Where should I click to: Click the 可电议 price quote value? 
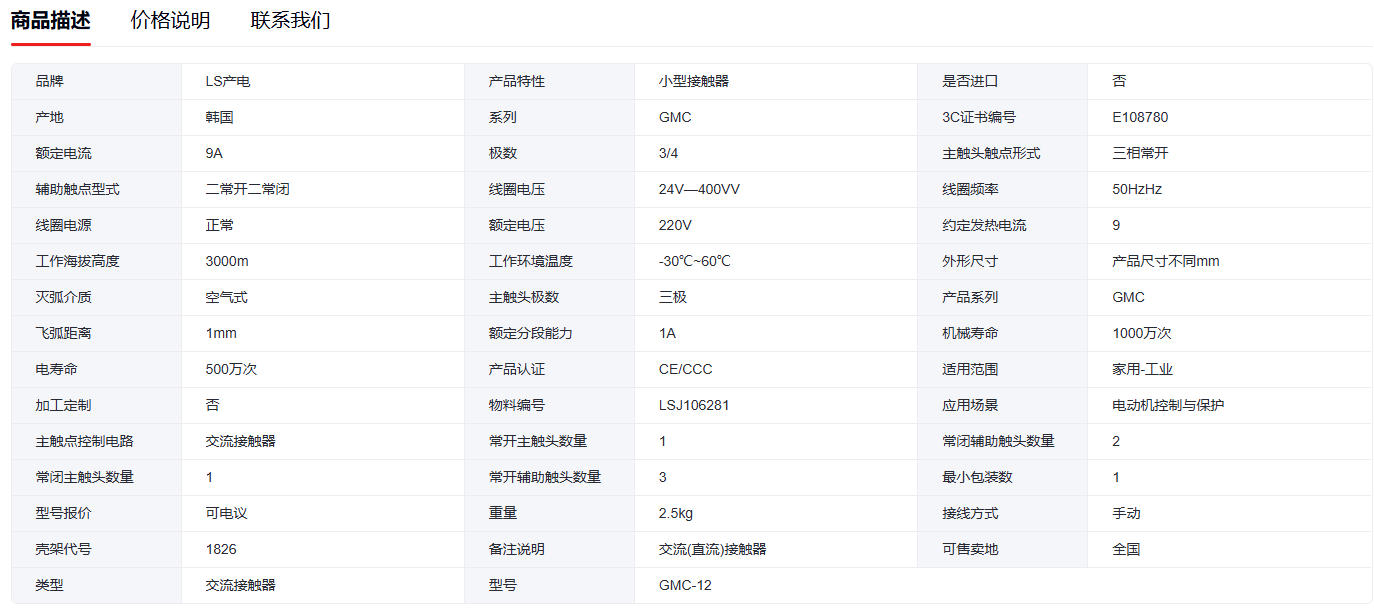(x=227, y=513)
